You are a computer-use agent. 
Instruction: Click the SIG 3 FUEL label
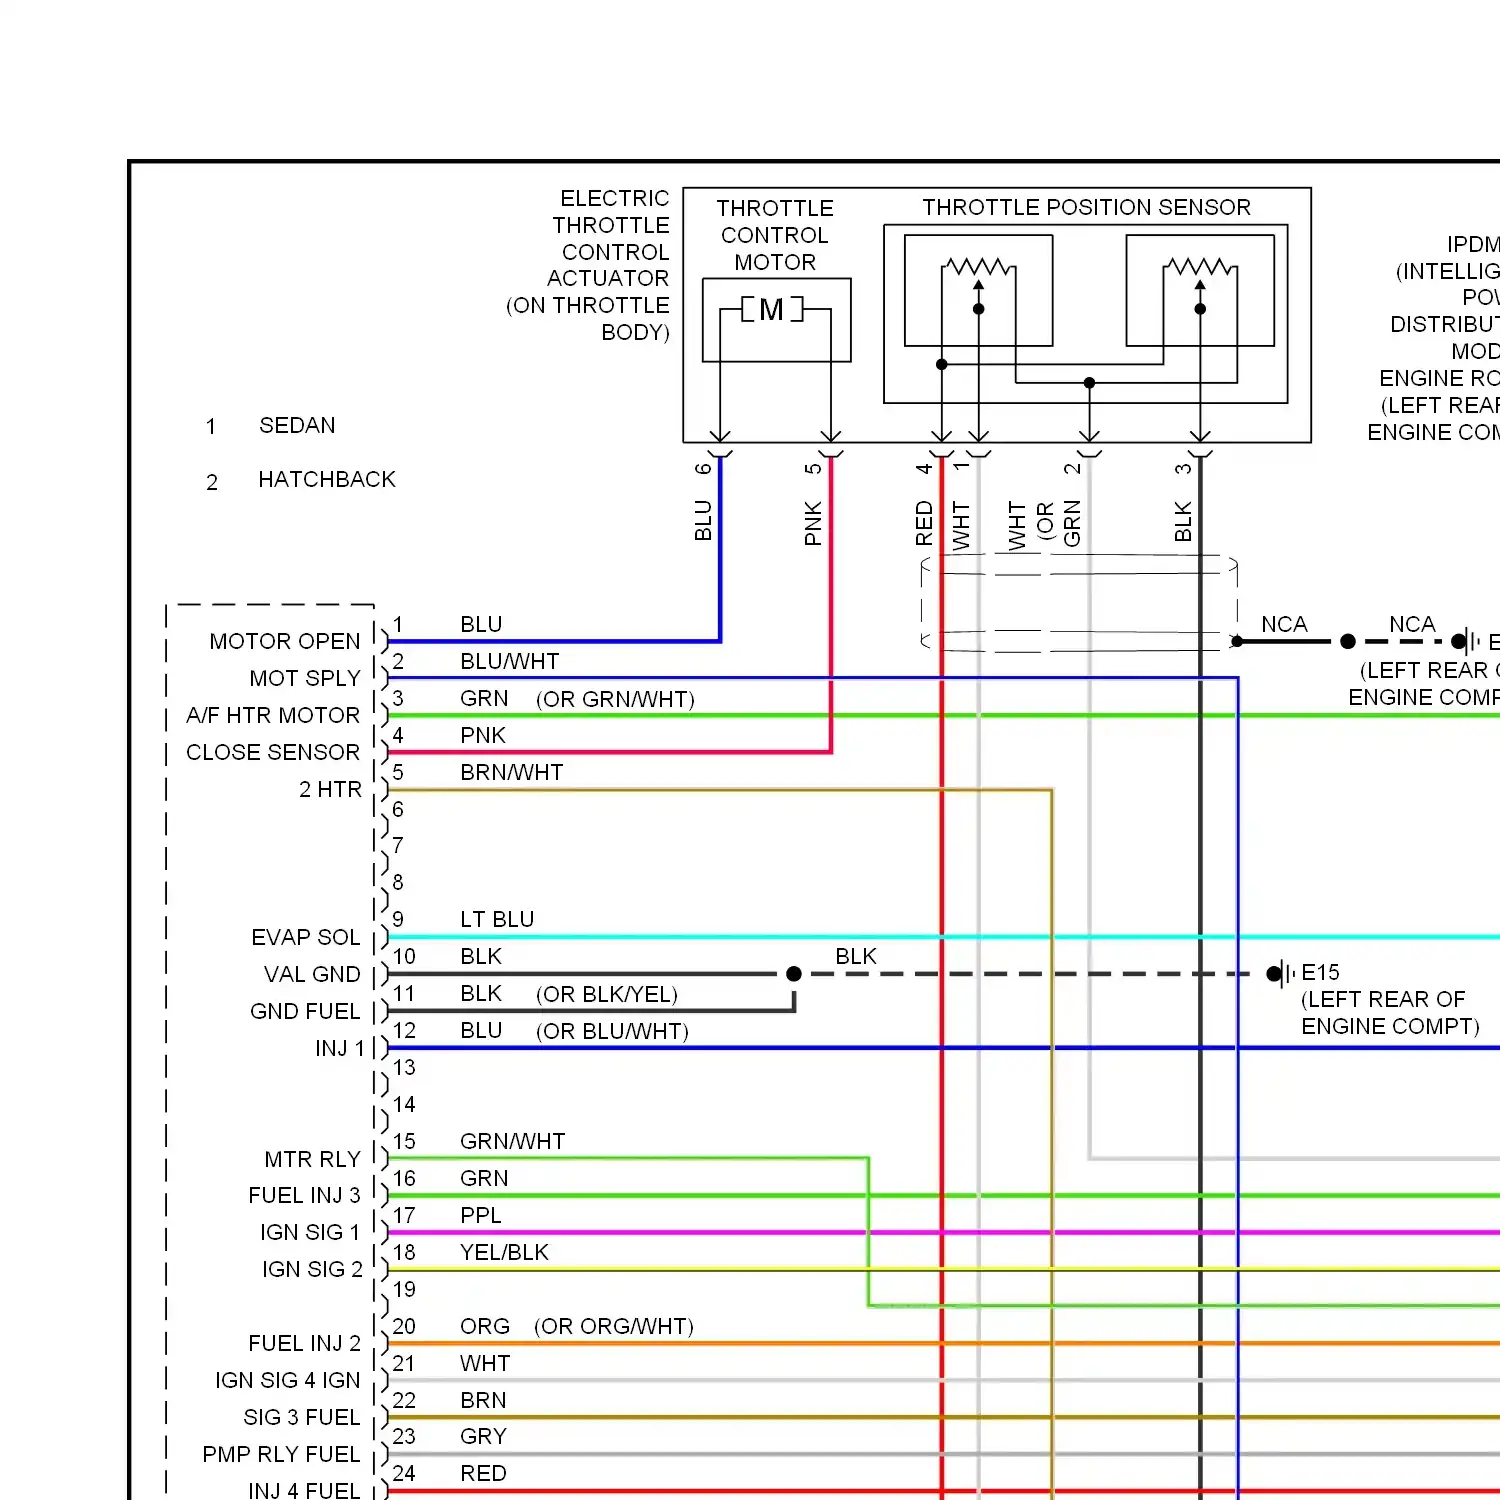tap(302, 1417)
